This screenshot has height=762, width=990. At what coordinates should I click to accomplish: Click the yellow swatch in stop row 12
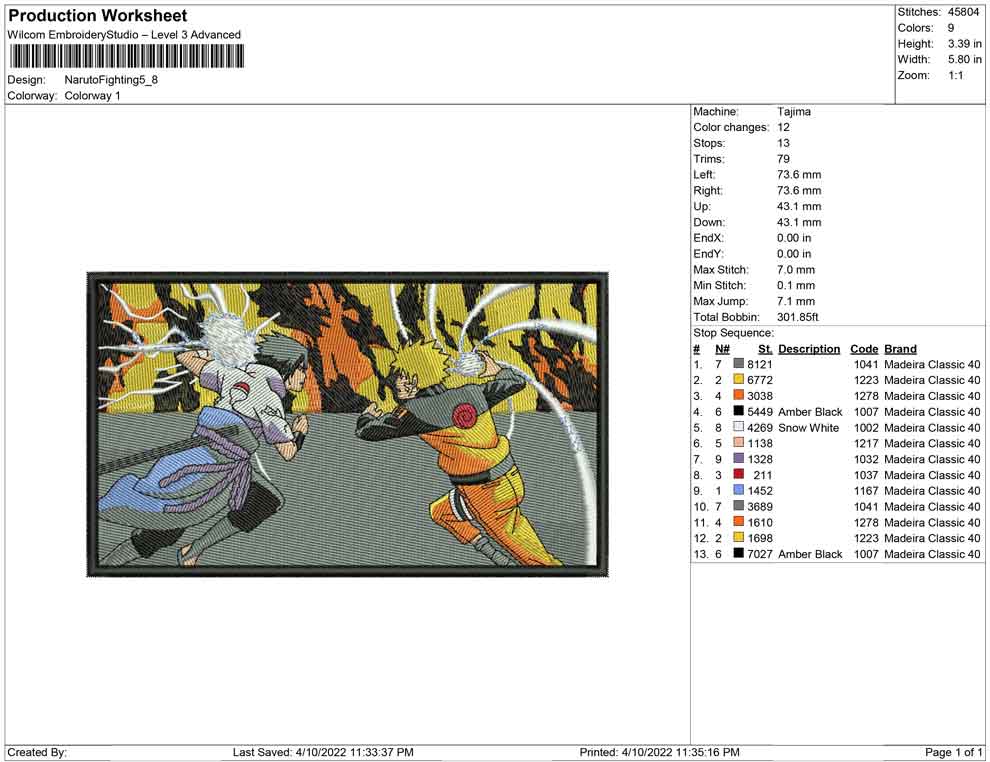point(738,537)
